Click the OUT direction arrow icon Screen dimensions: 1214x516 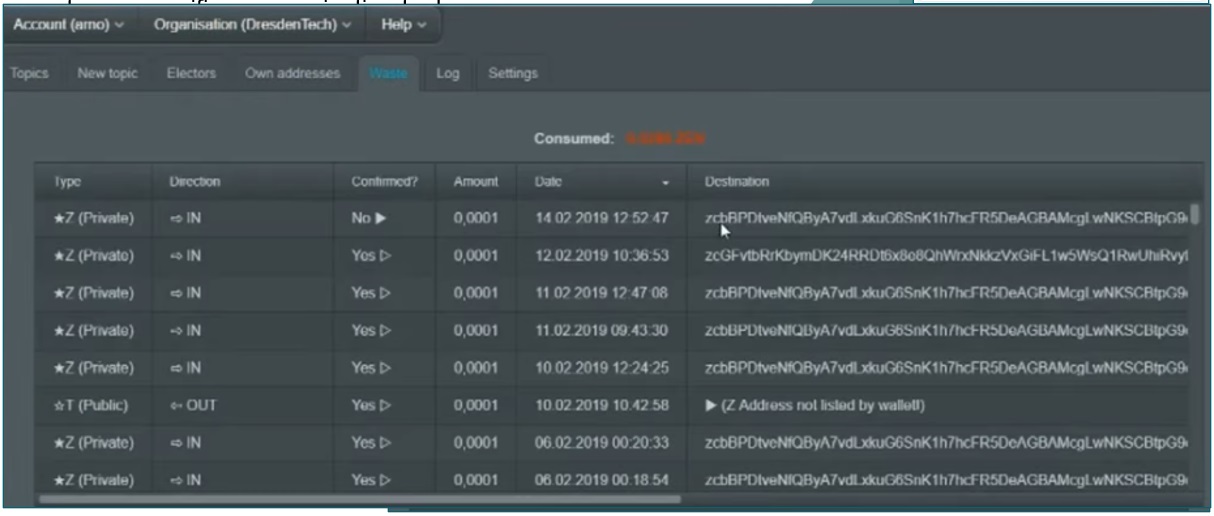tap(176, 406)
